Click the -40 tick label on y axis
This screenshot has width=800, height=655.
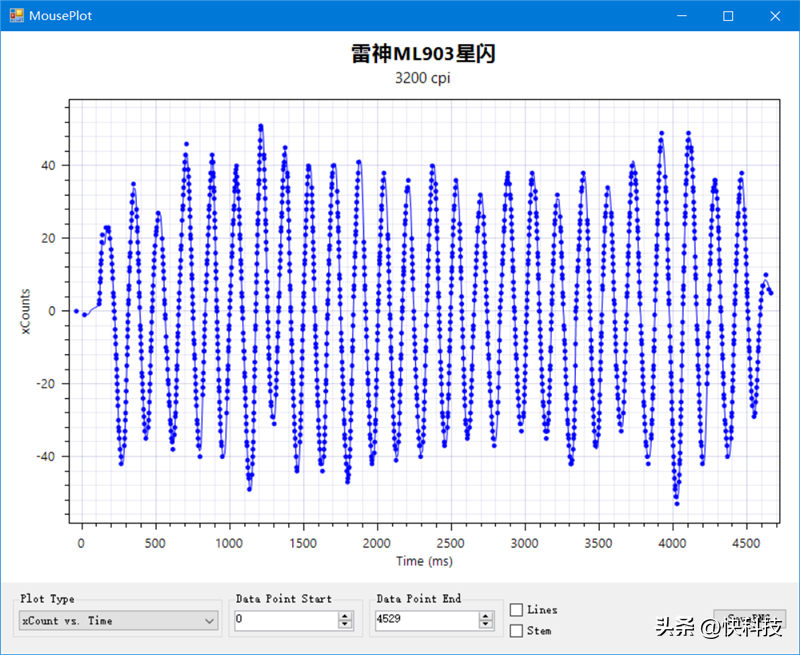pyautogui.click(x=46, y=457)
